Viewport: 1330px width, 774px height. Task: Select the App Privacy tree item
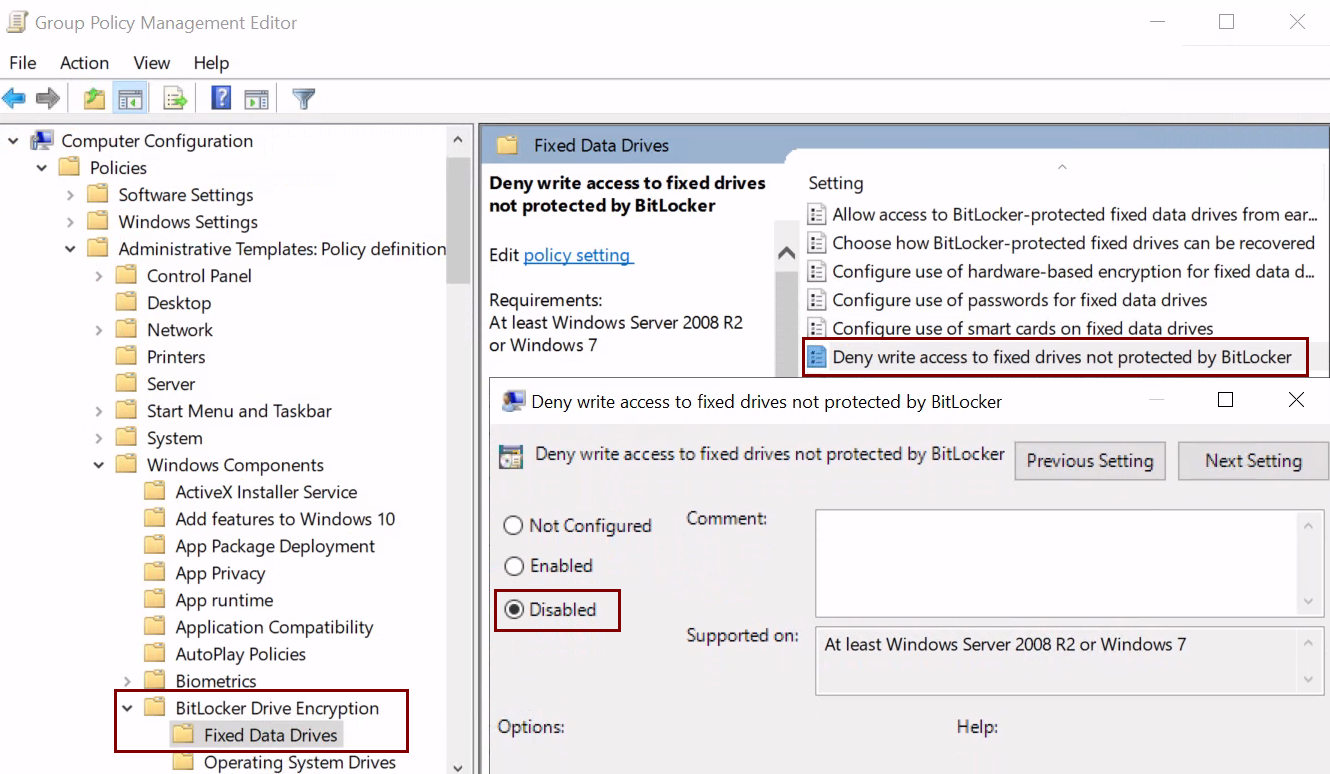[x=220, y=572]
